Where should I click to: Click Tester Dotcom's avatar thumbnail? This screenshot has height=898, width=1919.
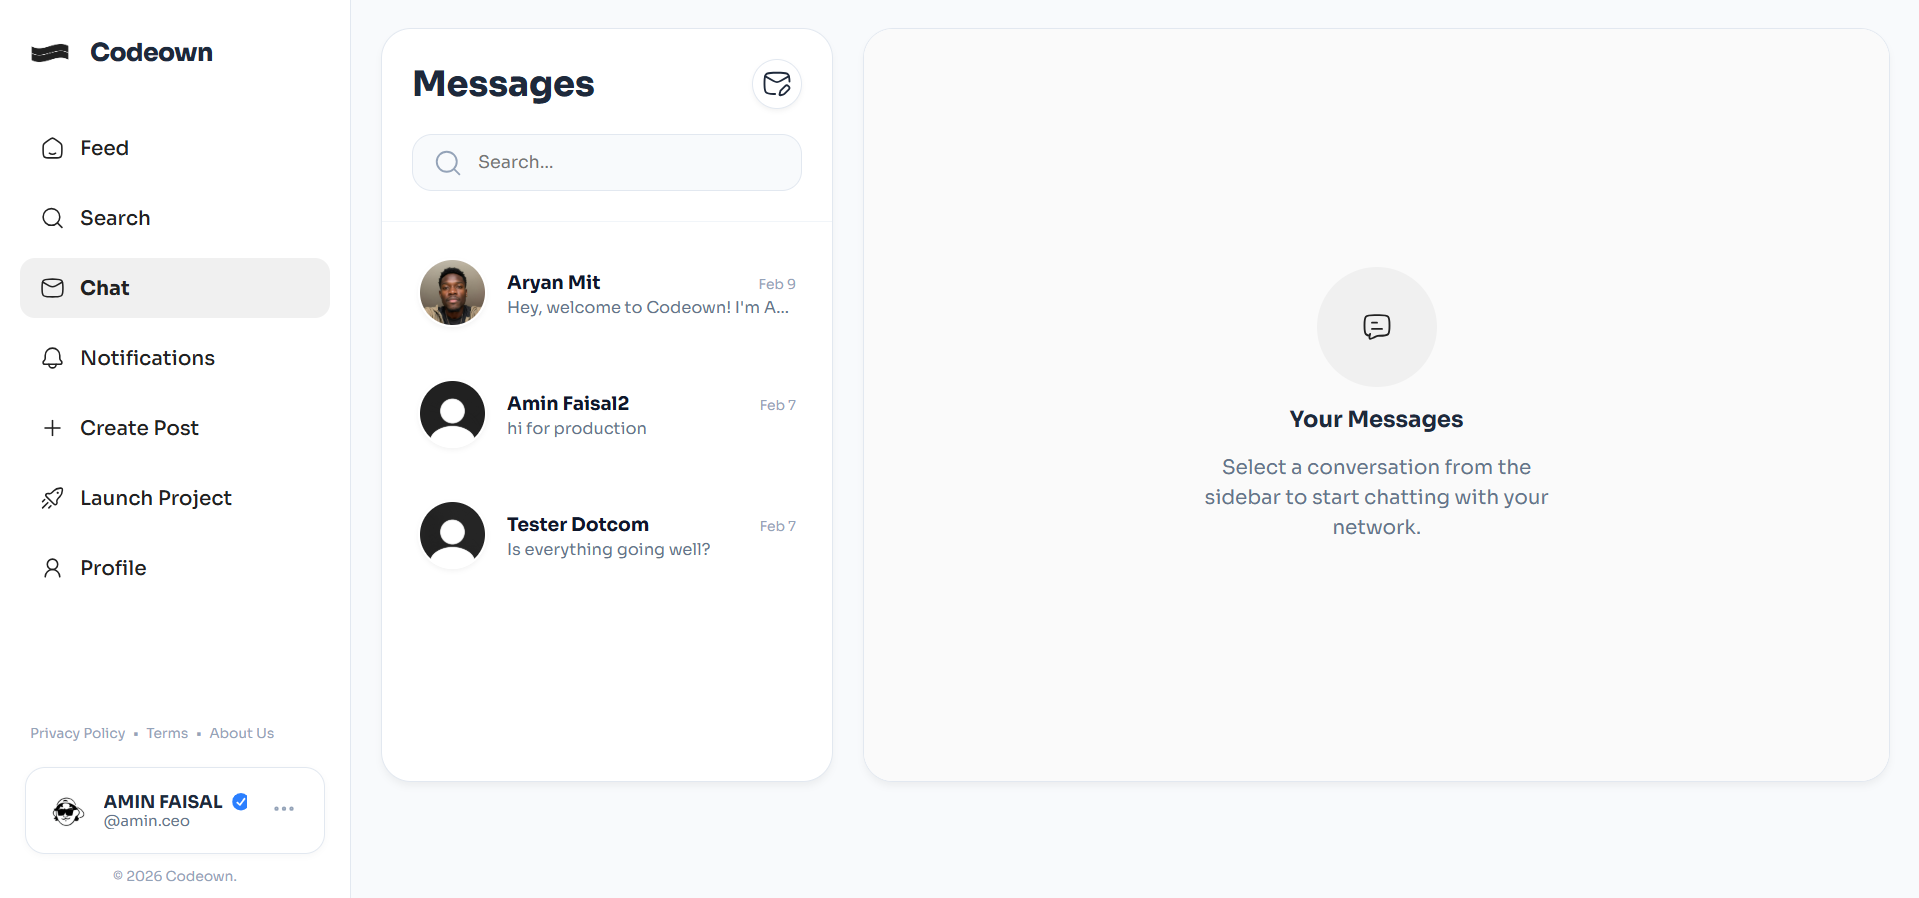(x=452, y=535)
